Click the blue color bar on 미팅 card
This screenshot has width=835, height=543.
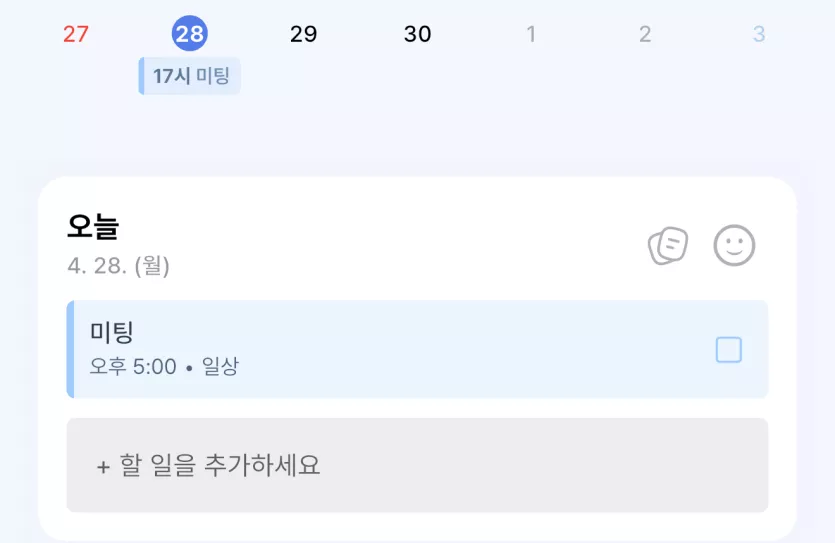pos(70,349)
